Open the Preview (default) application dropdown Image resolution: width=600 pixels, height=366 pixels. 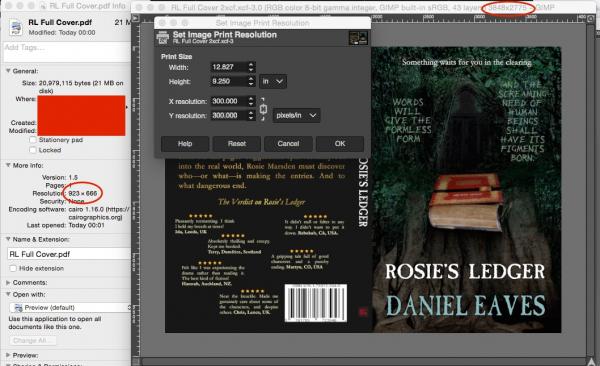(x=70, y=307)
